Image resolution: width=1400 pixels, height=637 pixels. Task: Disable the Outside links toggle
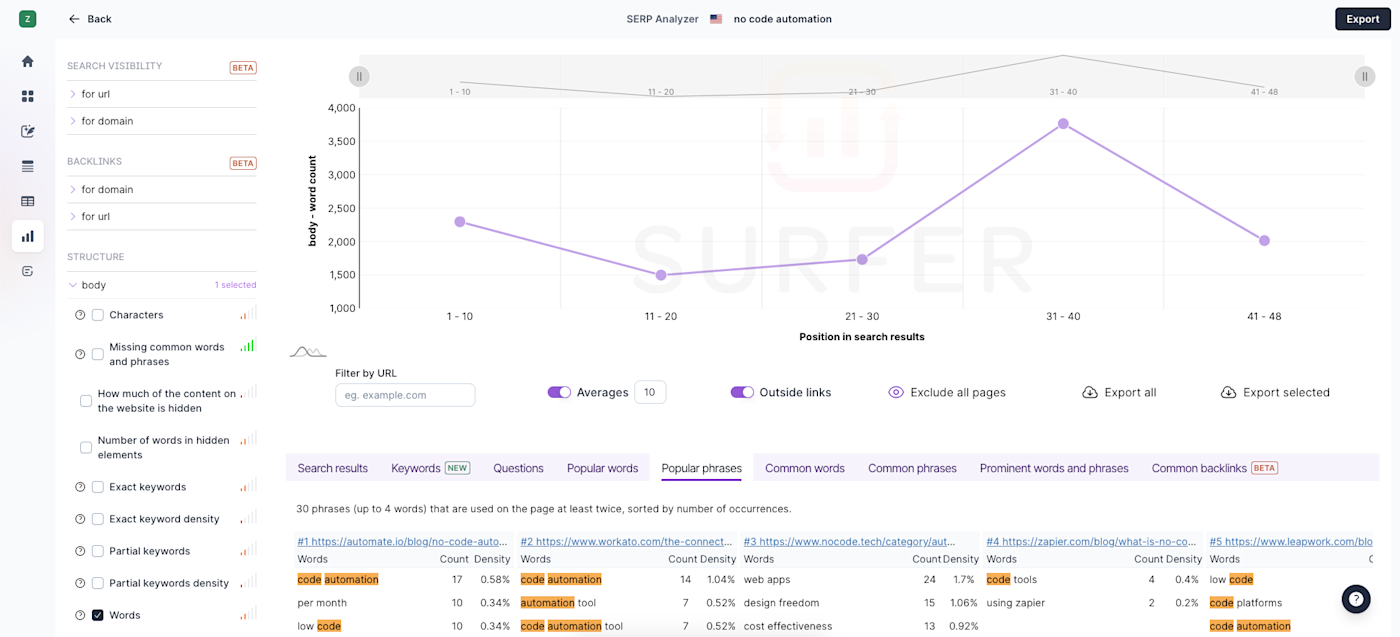click(742, 392)
